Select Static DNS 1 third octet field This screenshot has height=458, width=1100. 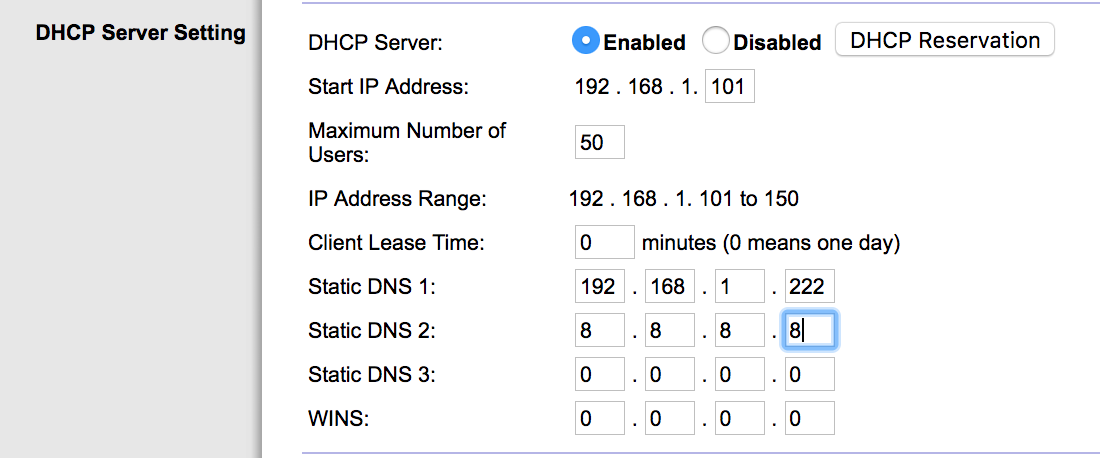[x=740, y=287]
